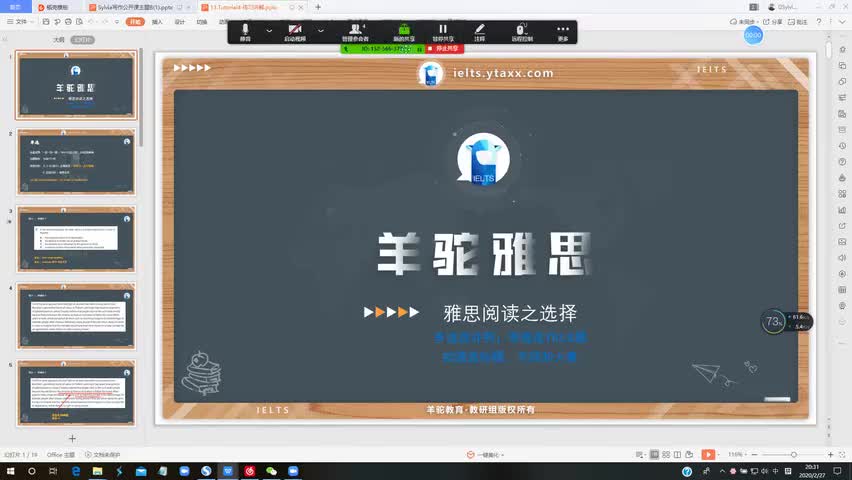The width and height of the screenshot is (852, 480).
Task: Mute the microphone in the Zoom toolbar
Action: coord(245,32)
